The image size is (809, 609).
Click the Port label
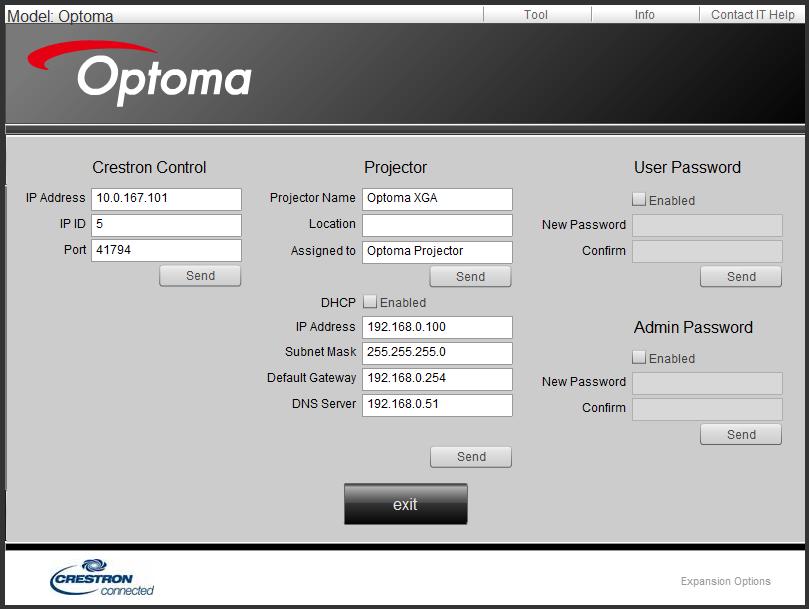[75, 250]
